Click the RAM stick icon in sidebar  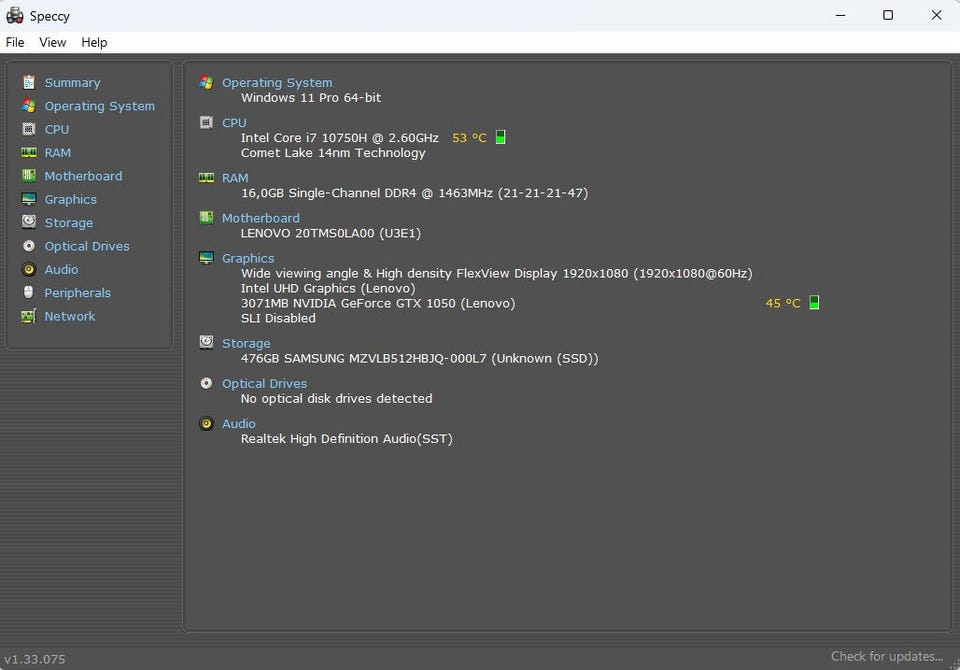coord(29,152)
